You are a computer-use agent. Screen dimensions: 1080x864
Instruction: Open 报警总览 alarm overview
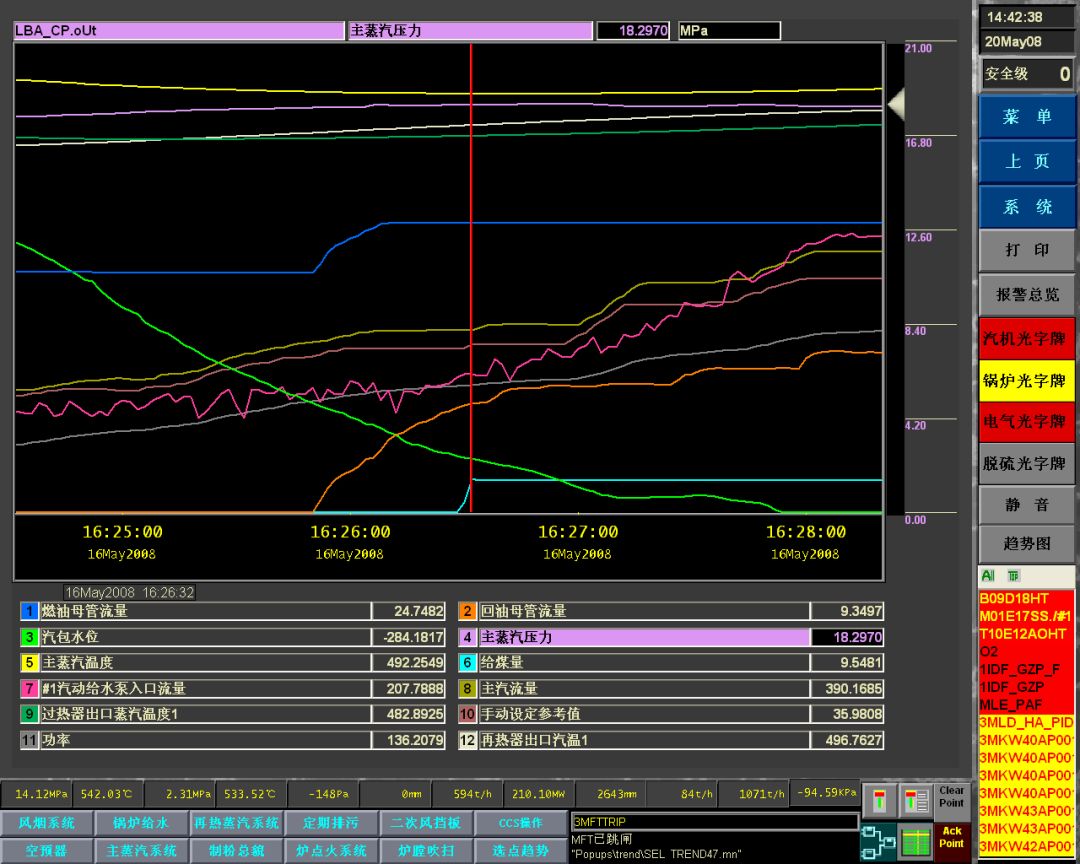[x=1026, y=294]
